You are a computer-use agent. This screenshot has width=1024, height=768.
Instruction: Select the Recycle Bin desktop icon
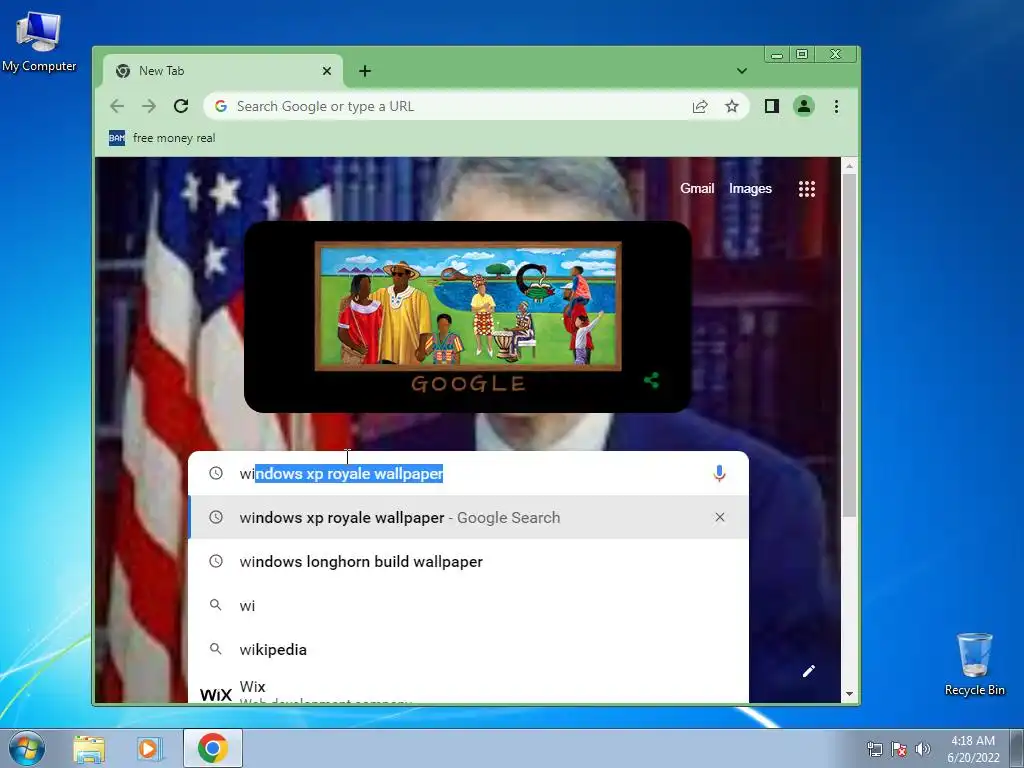974,664
